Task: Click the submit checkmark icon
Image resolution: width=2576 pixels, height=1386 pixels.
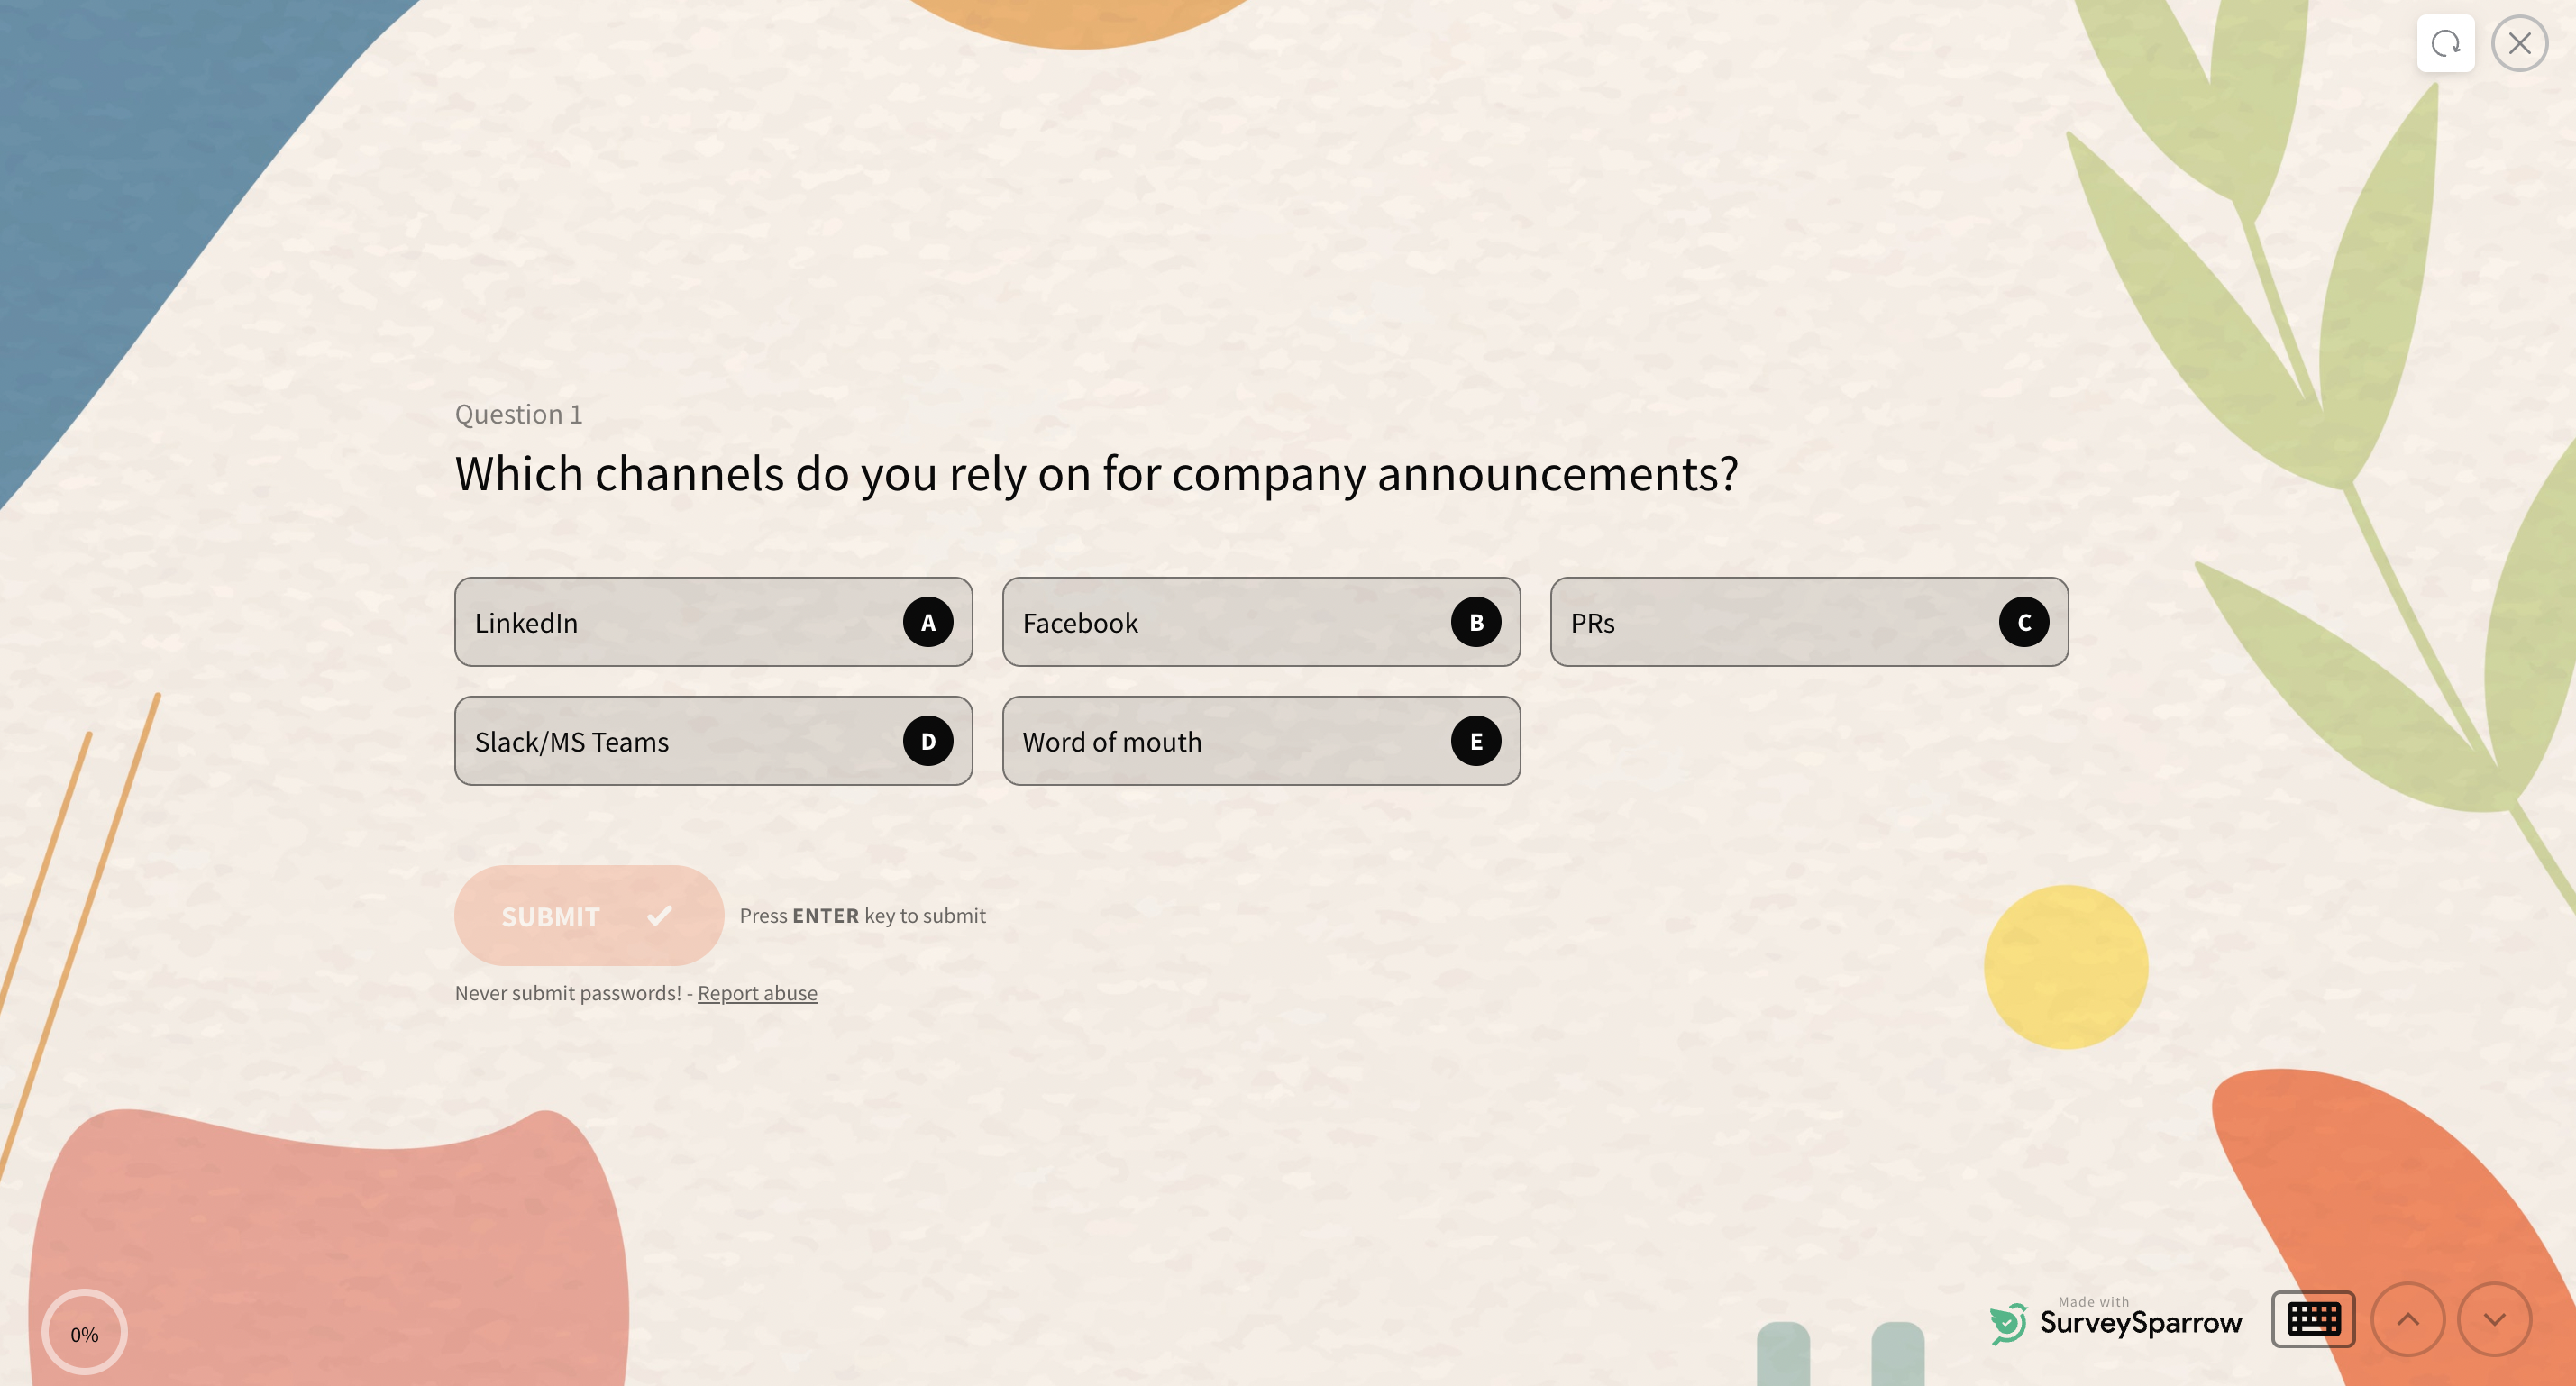Action: 661,915
